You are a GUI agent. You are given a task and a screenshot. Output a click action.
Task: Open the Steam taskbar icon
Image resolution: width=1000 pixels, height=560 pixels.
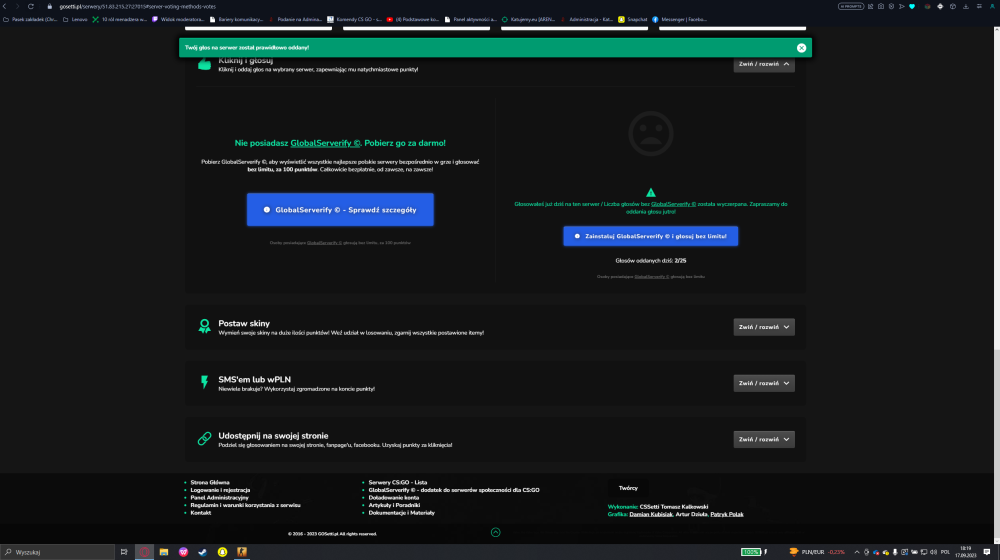point(203,552)
